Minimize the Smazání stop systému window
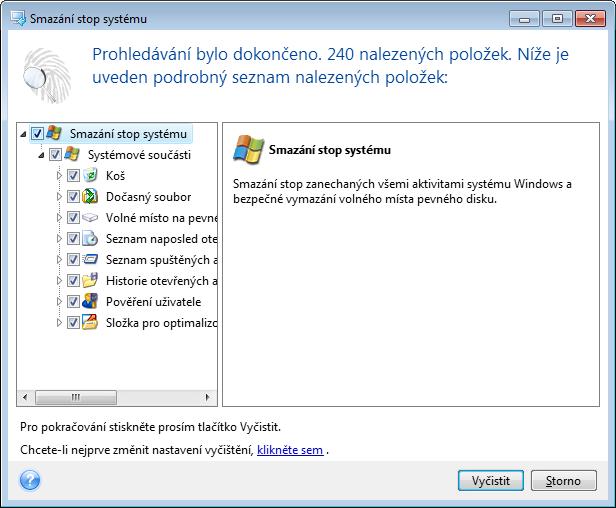This screenshot has width=616, height=508. [524, 19]
